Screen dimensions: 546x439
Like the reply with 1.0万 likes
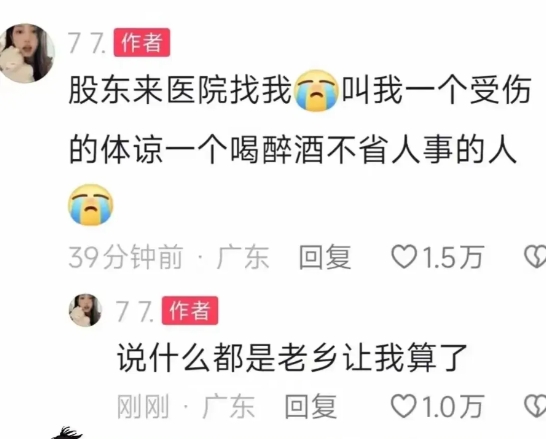404,406
